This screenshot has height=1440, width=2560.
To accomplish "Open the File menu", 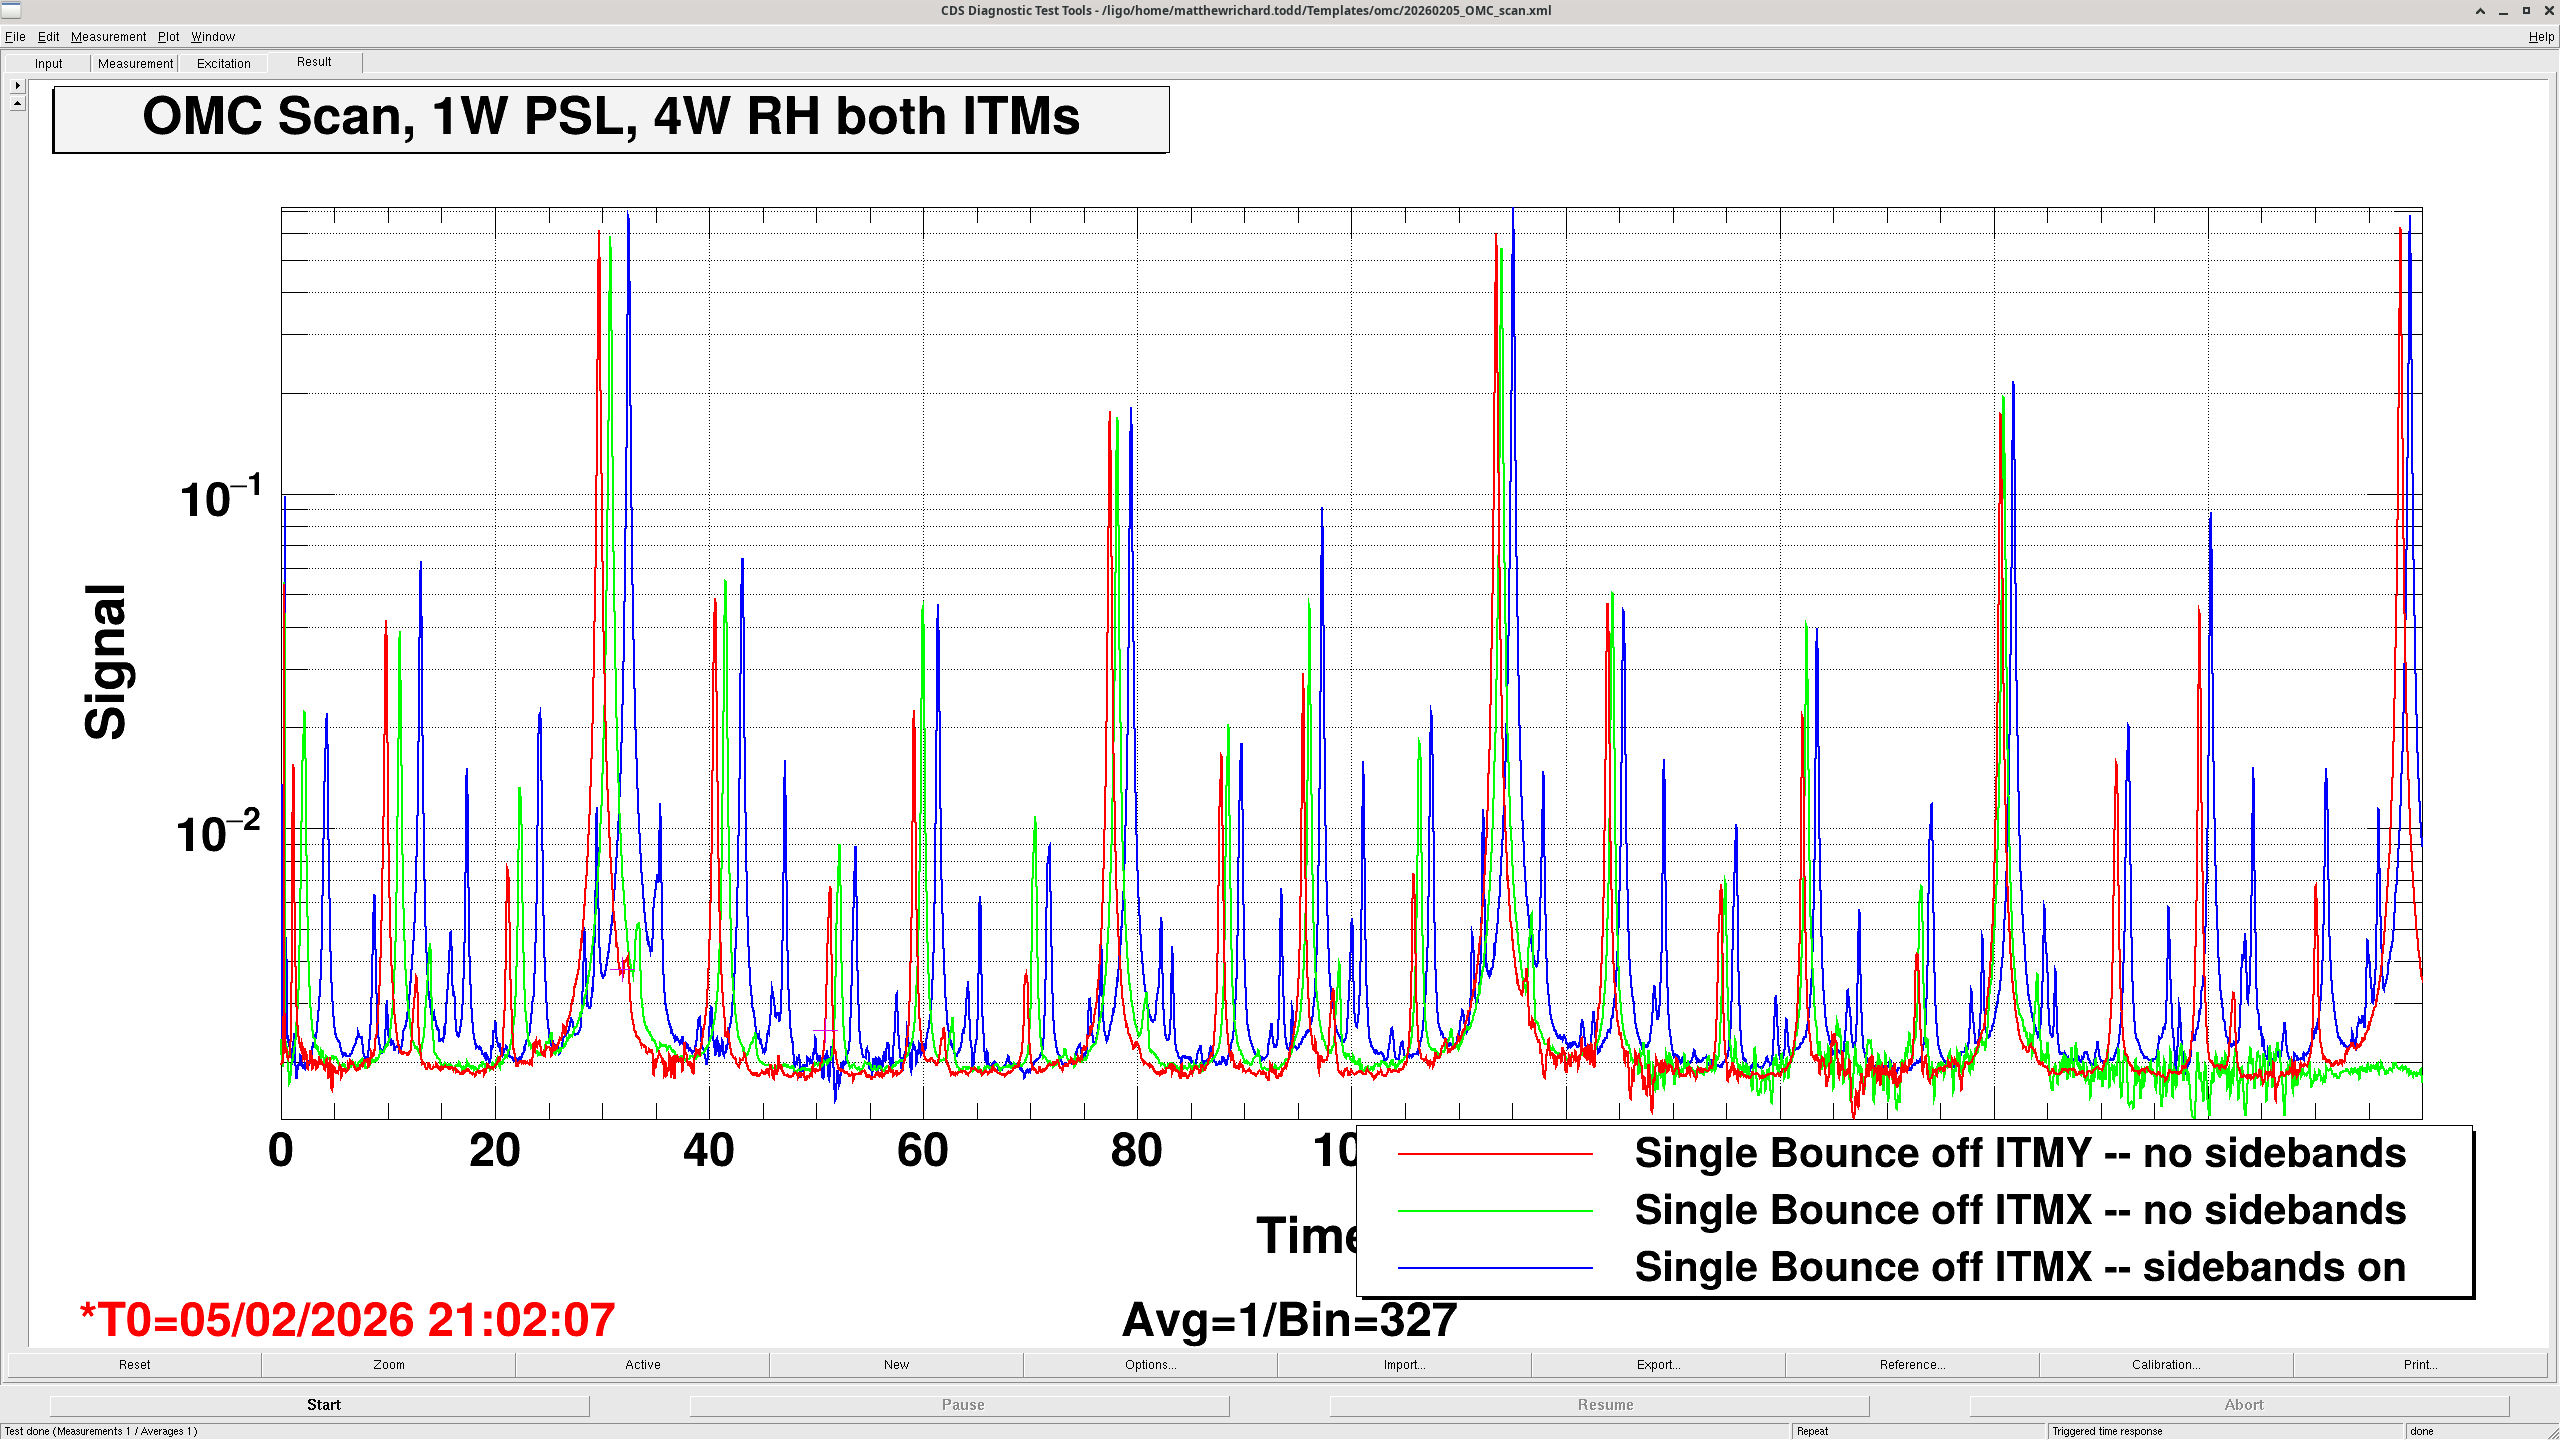I will [15, 37].
